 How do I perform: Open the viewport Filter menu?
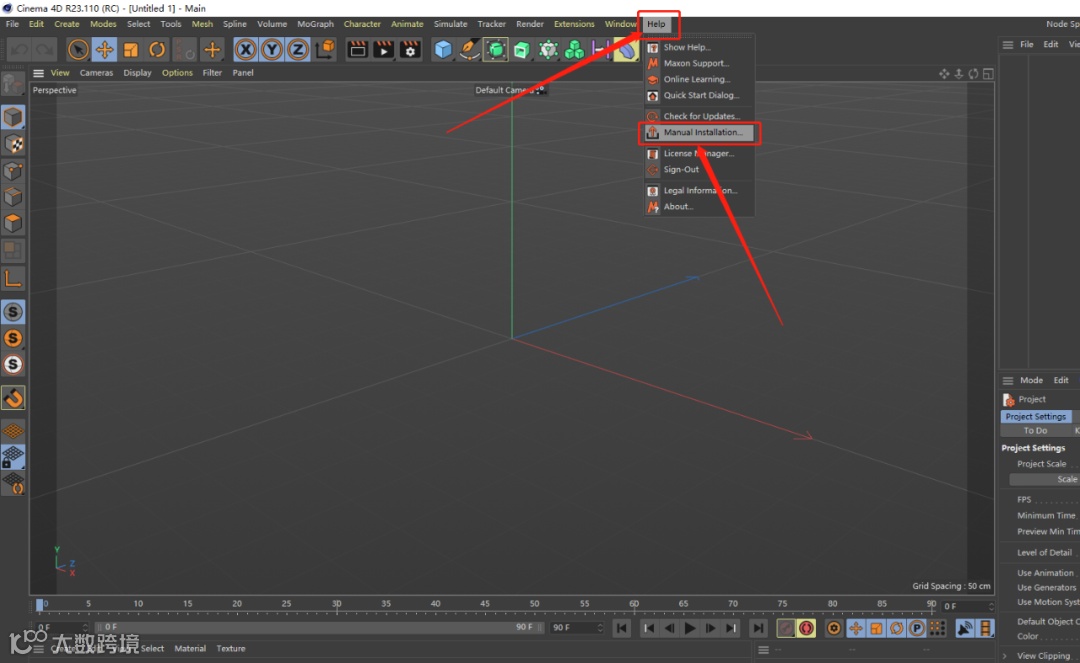coord(212,73)
